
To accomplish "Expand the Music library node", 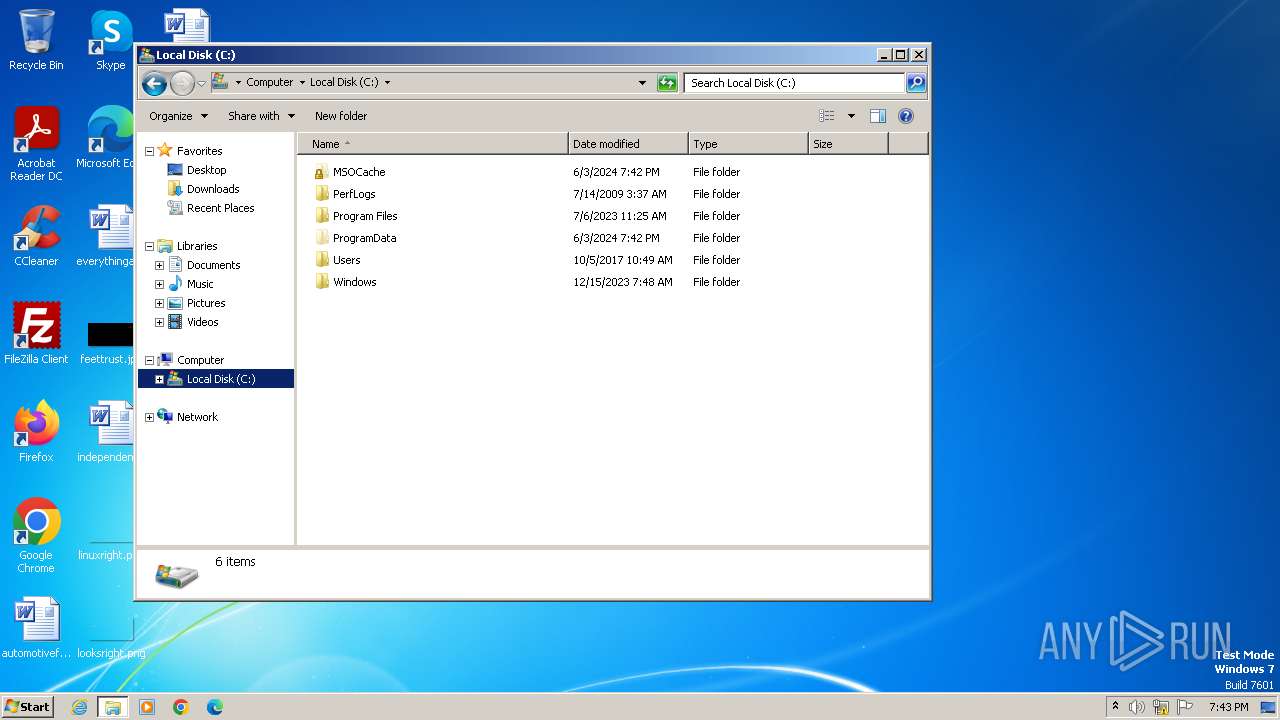I will (159, 284).
